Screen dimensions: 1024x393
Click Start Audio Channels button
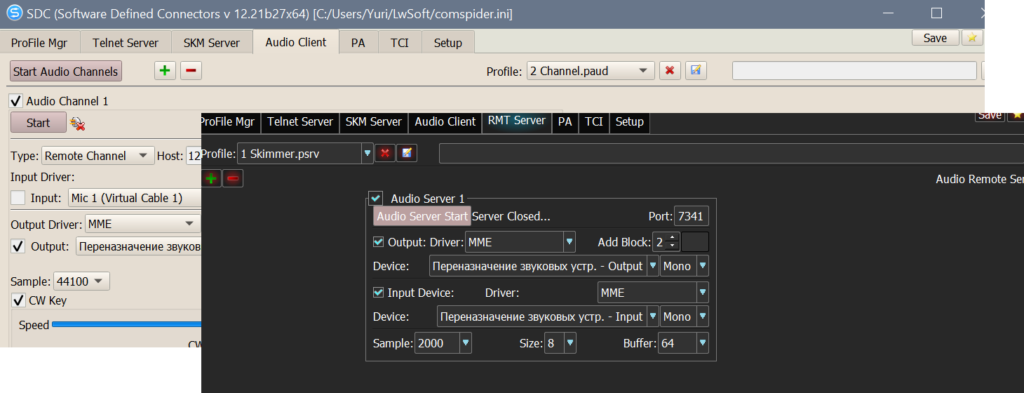66,71
